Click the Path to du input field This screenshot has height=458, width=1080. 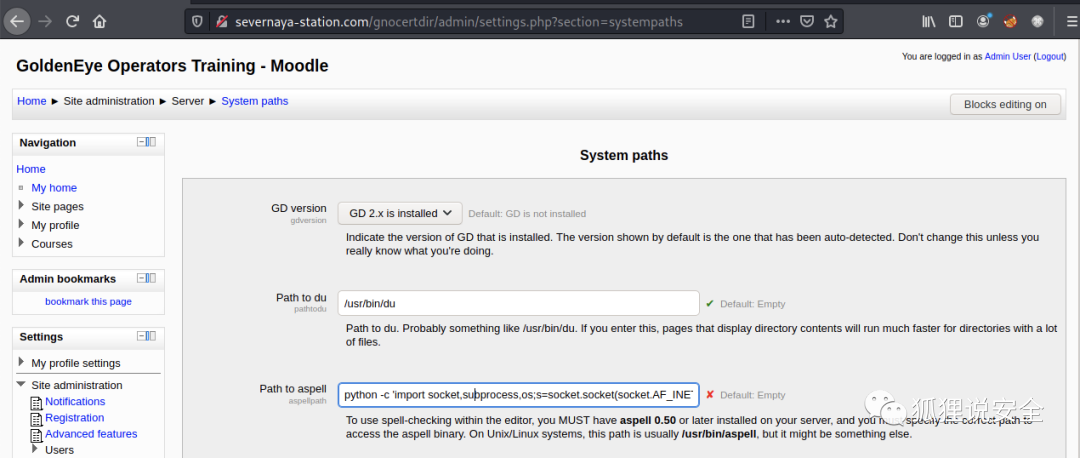[519, 303]
